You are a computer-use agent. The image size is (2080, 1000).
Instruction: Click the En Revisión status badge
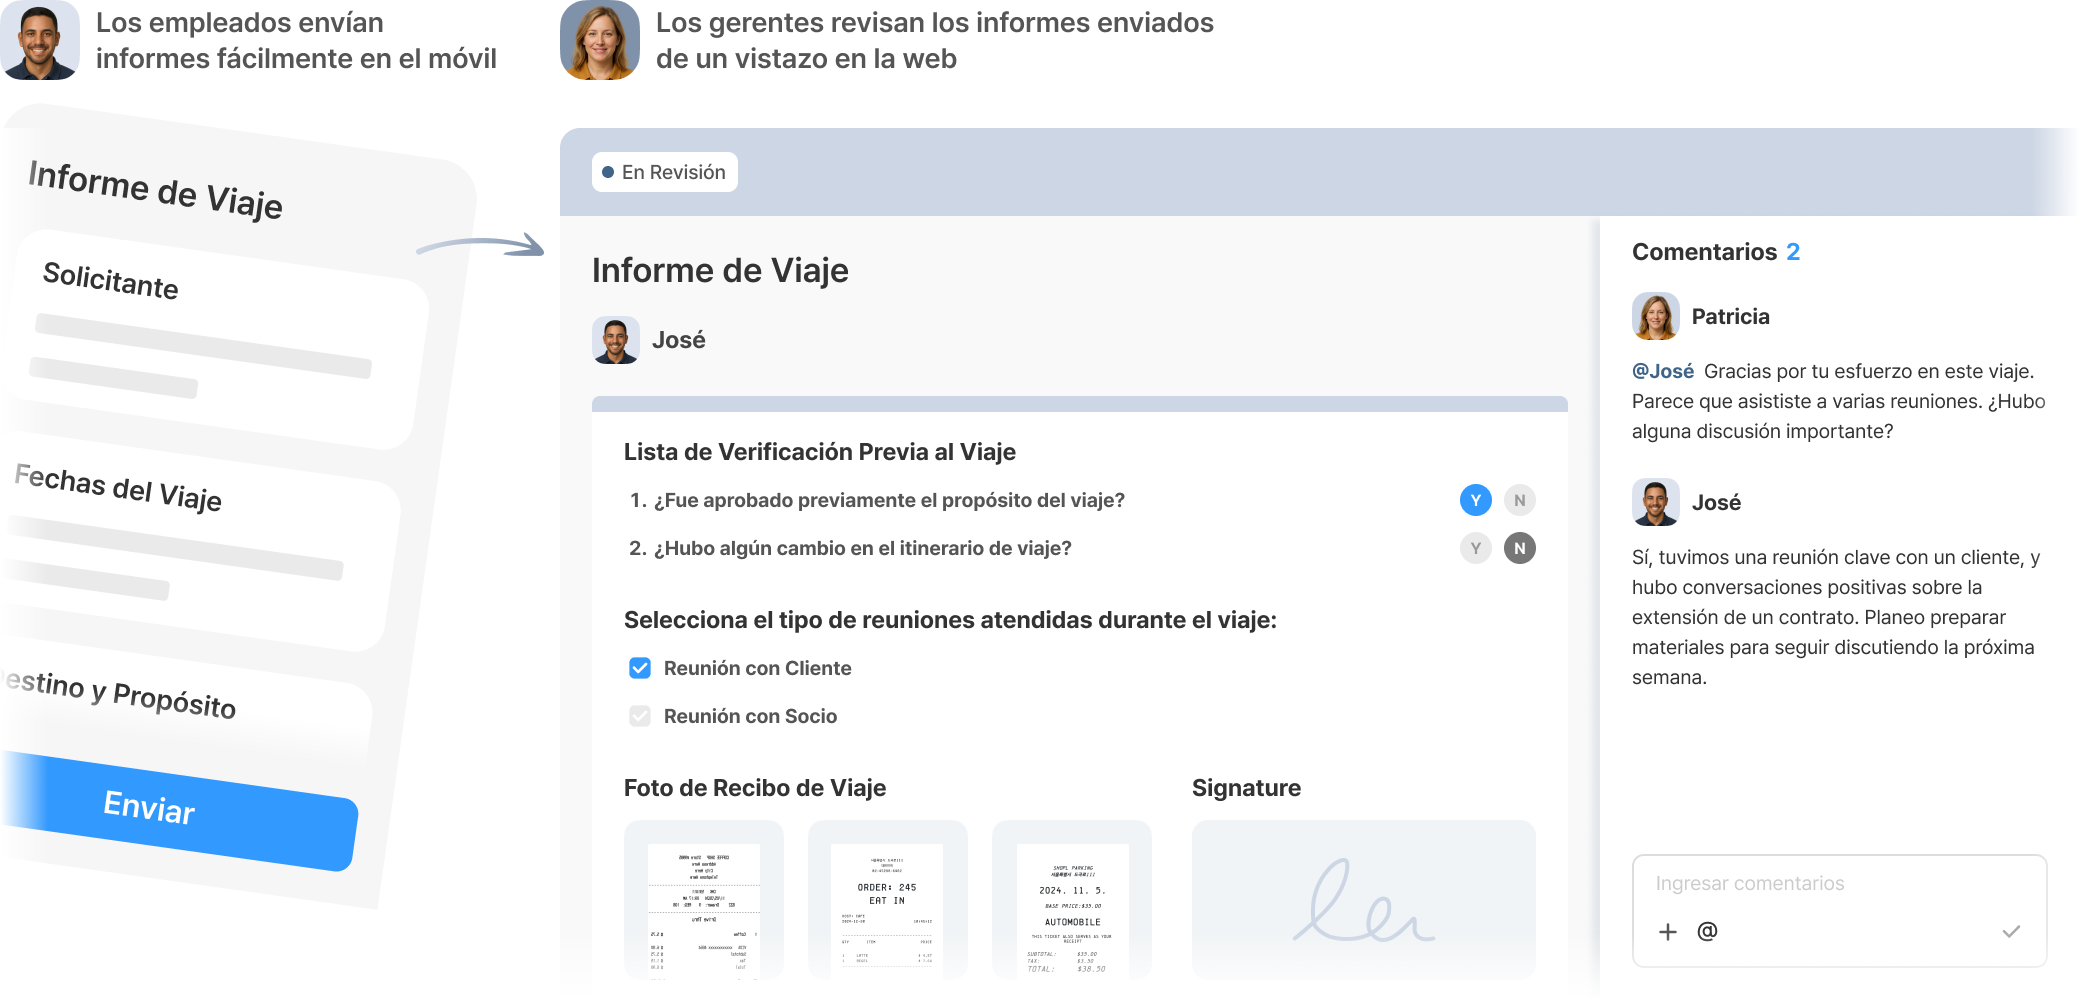665,172
